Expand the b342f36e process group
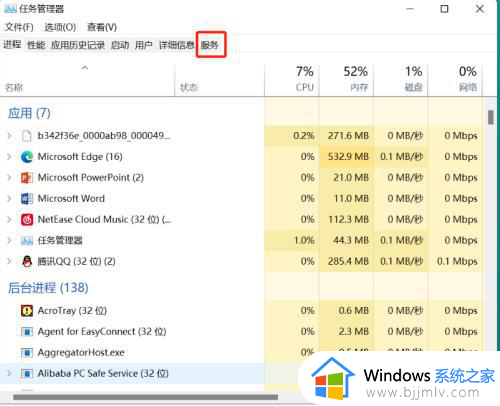500x406 pixels. pos(9,136)
